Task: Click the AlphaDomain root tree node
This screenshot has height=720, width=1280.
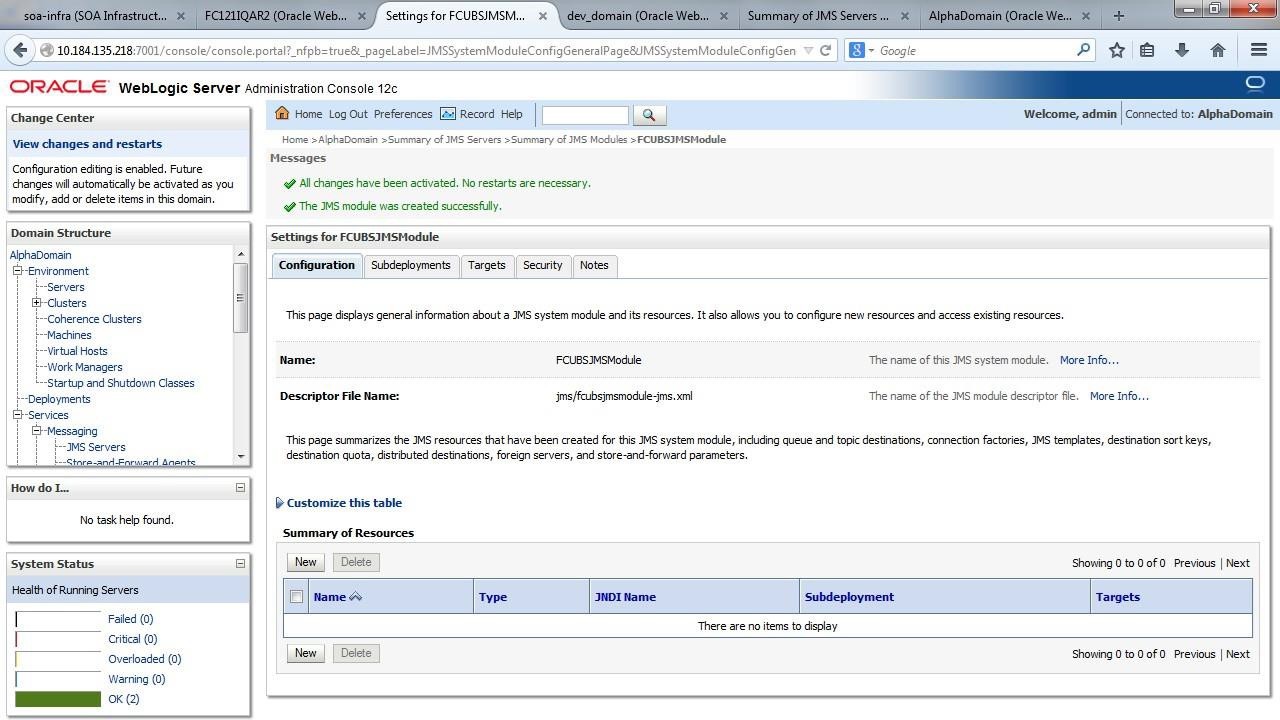Action: pos(40,255)
